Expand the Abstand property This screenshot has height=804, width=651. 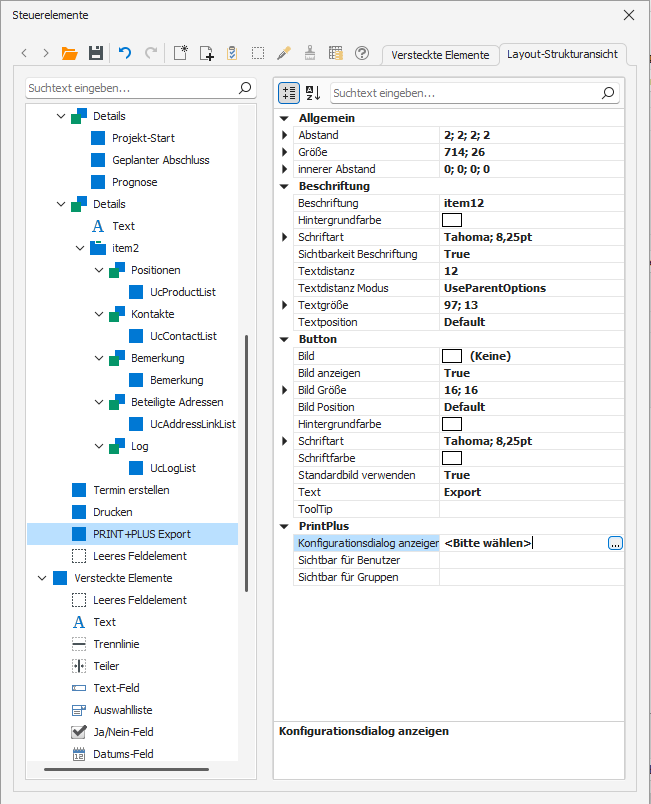[x=284, y=135]
